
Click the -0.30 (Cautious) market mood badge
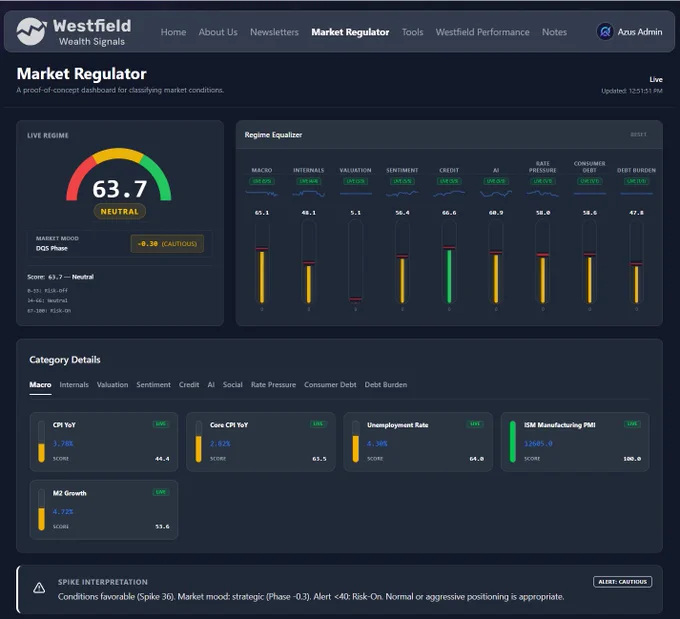167,244
